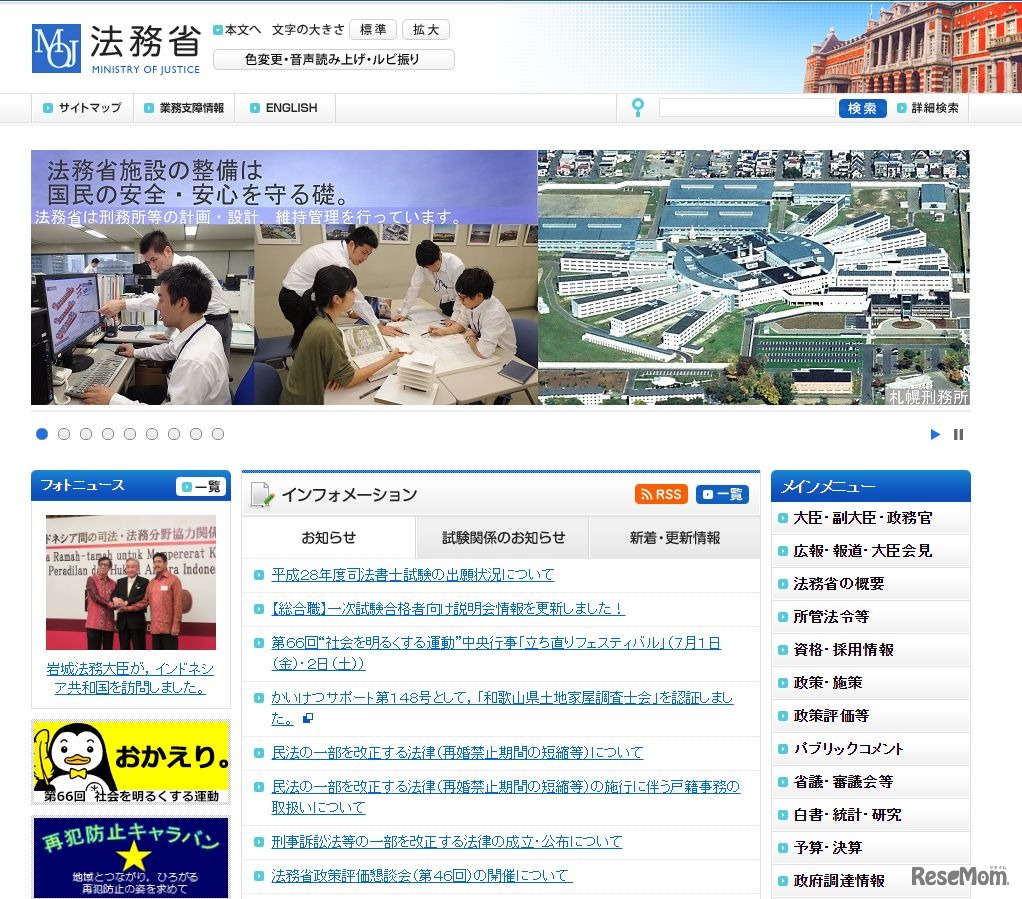Image resolution: width=1022 pixels, height=899 pixels.
Task: Enlarge text size with the 拡大 button
Action: click(426, 29)
